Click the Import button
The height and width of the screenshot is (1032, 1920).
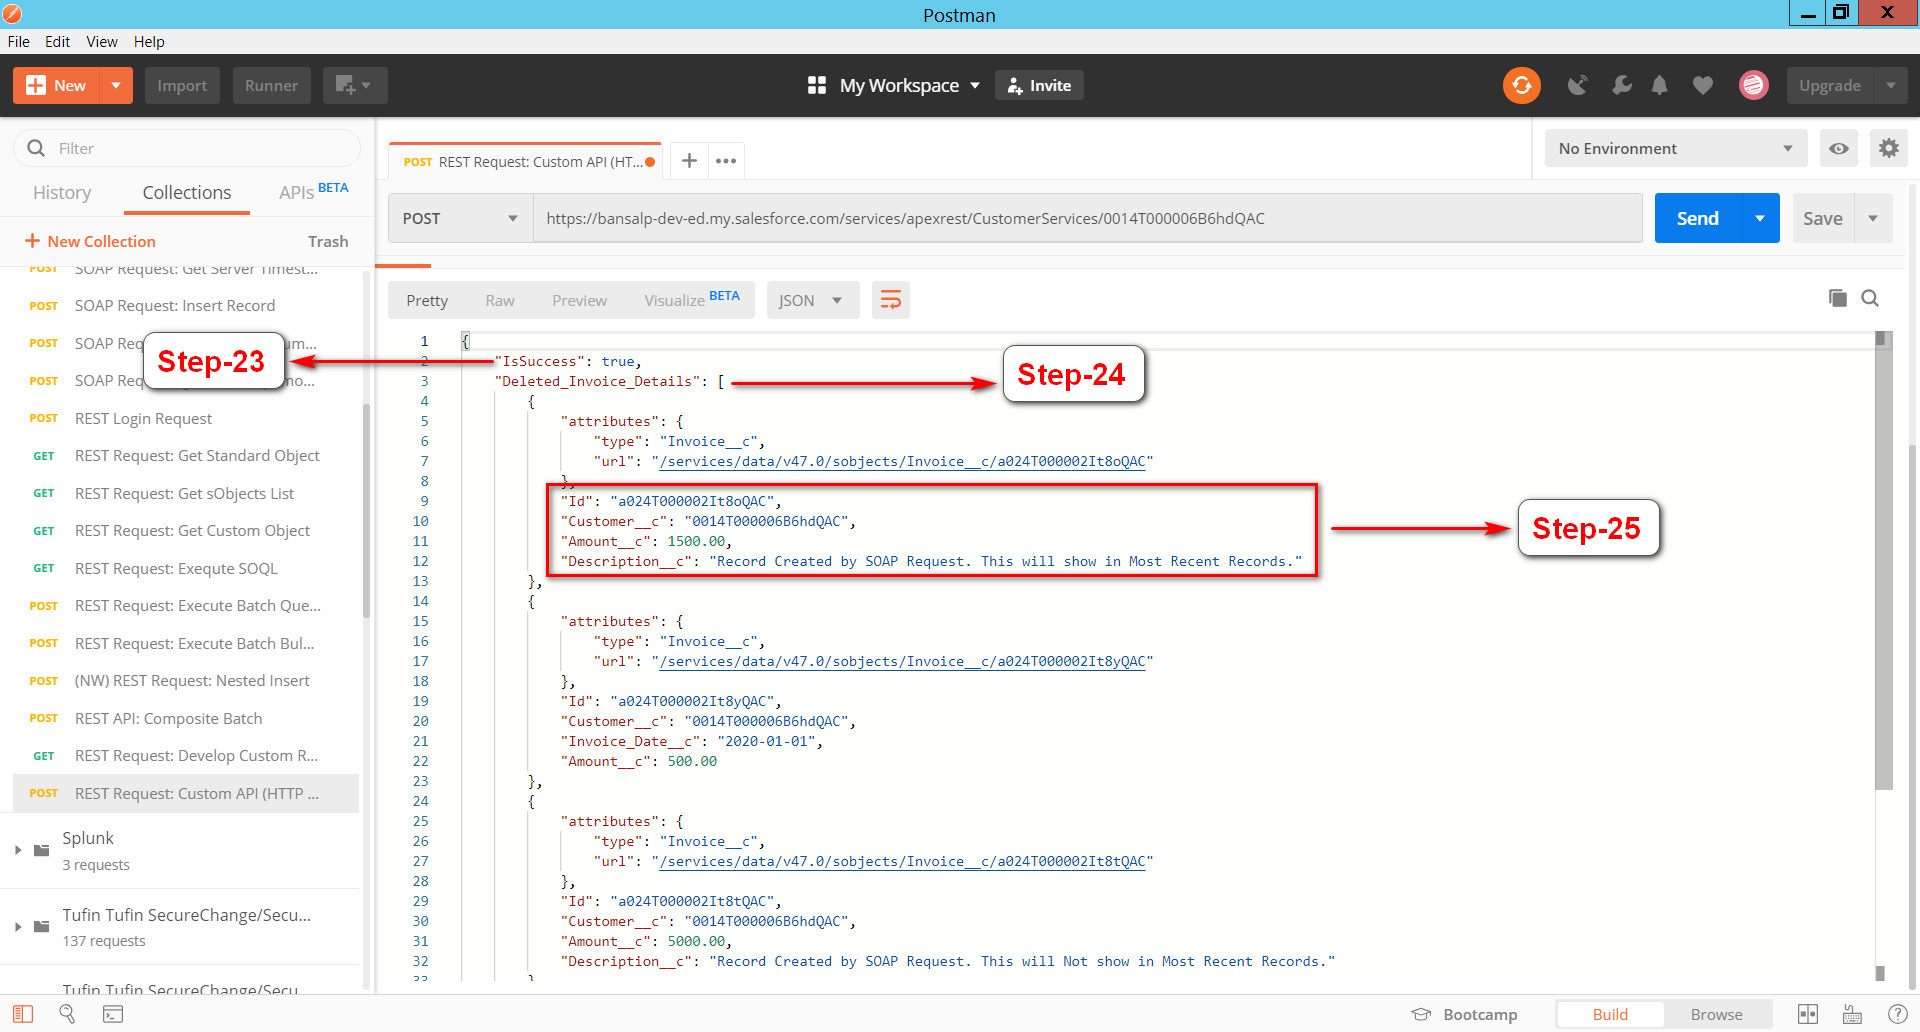point(182,86)
